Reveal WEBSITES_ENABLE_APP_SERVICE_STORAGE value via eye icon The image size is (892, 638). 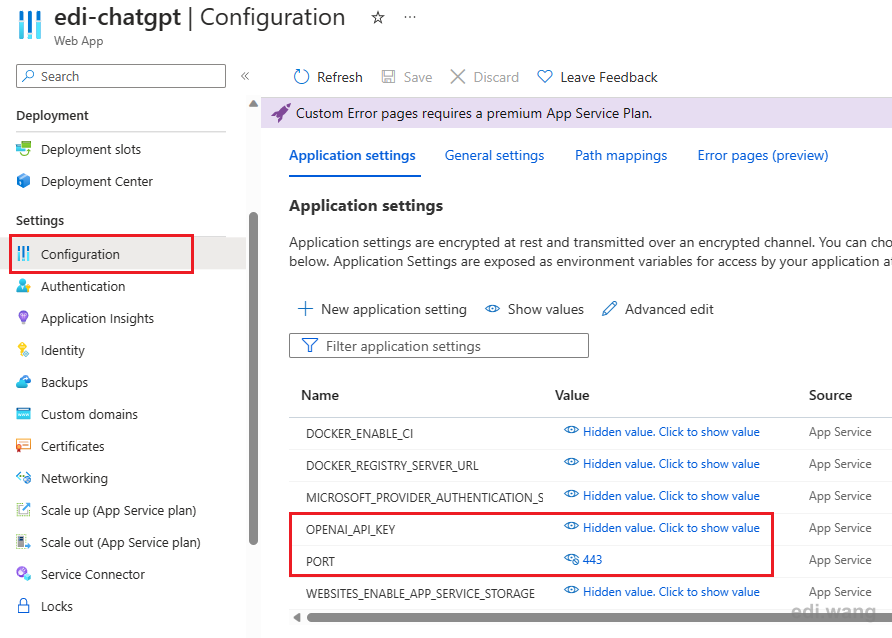click(571, 590)
